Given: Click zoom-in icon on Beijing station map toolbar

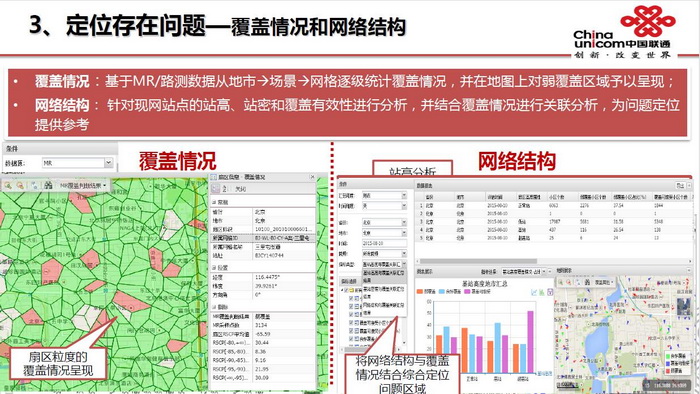Looking at the screenshot, I should pos(560,282).
